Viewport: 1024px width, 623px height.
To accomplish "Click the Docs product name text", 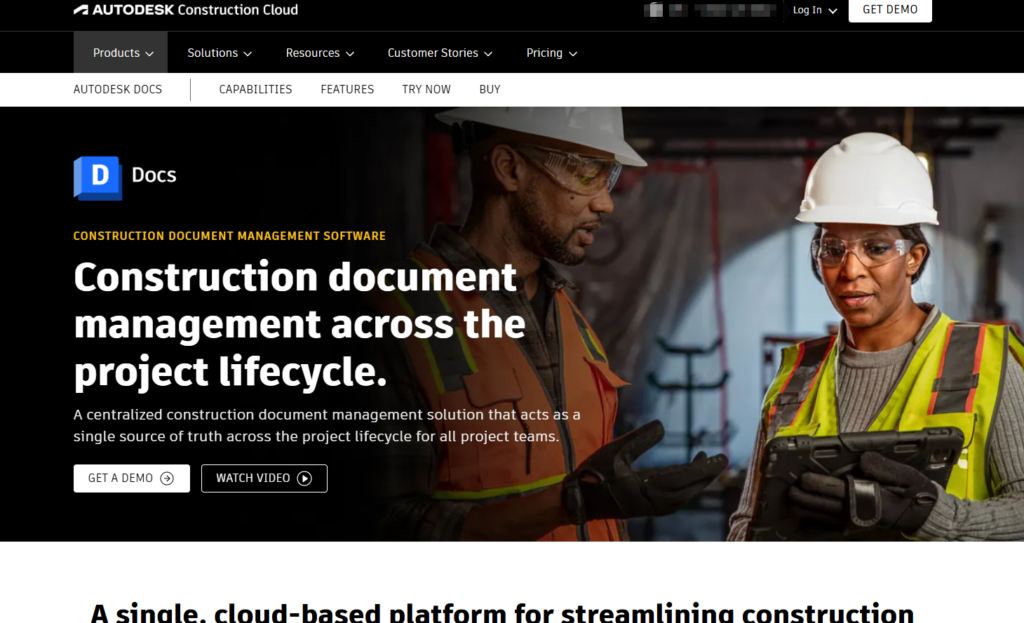I will 154,175.
